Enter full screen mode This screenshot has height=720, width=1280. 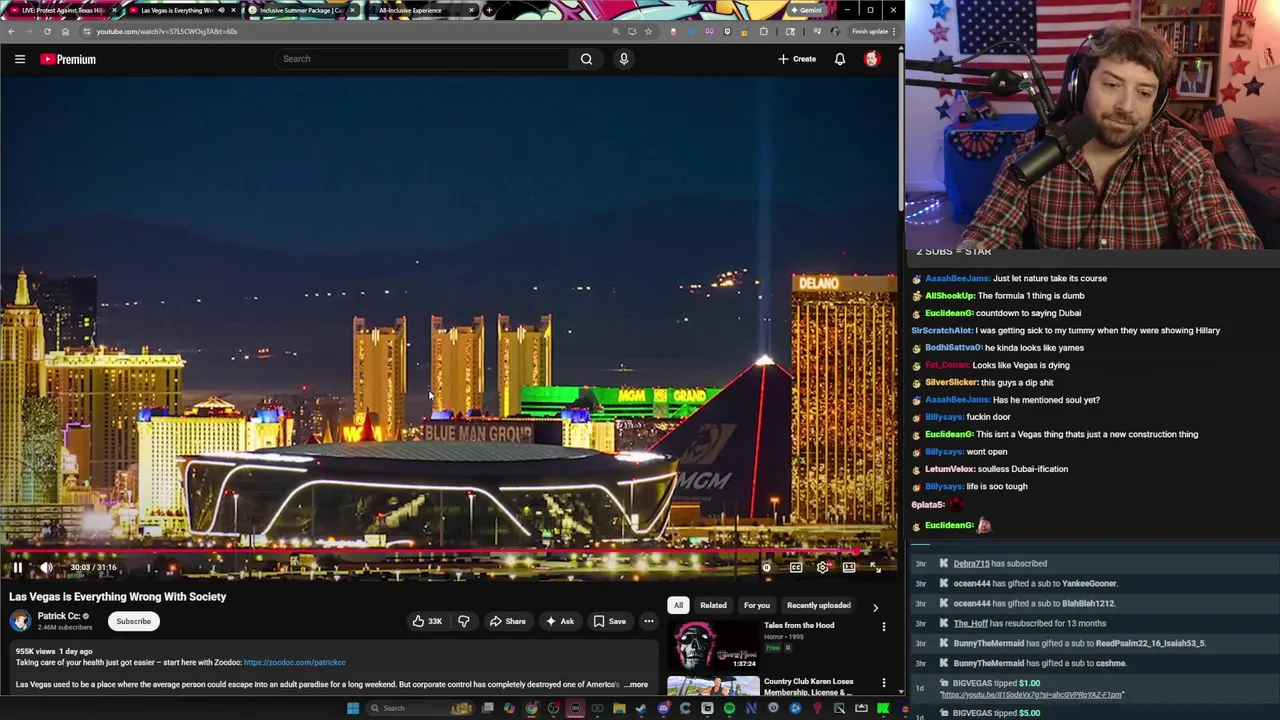point(875,567)
